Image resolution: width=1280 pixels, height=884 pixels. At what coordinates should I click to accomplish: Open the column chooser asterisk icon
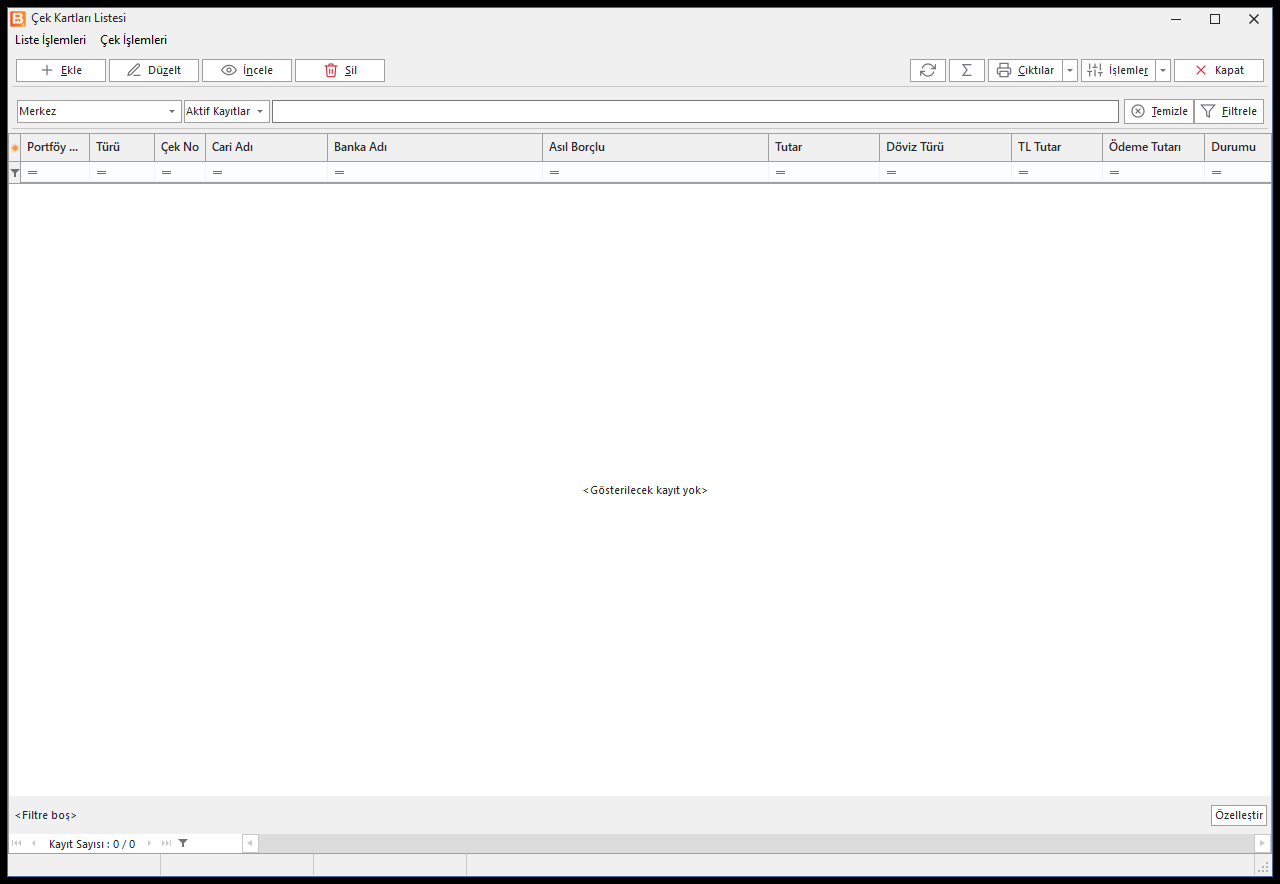15,147
